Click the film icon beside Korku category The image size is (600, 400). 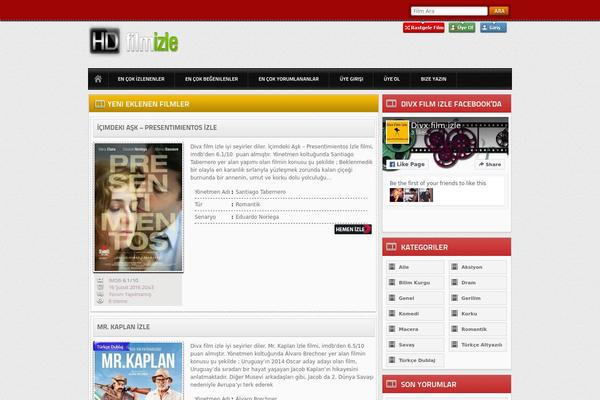(x=455, y=313)
